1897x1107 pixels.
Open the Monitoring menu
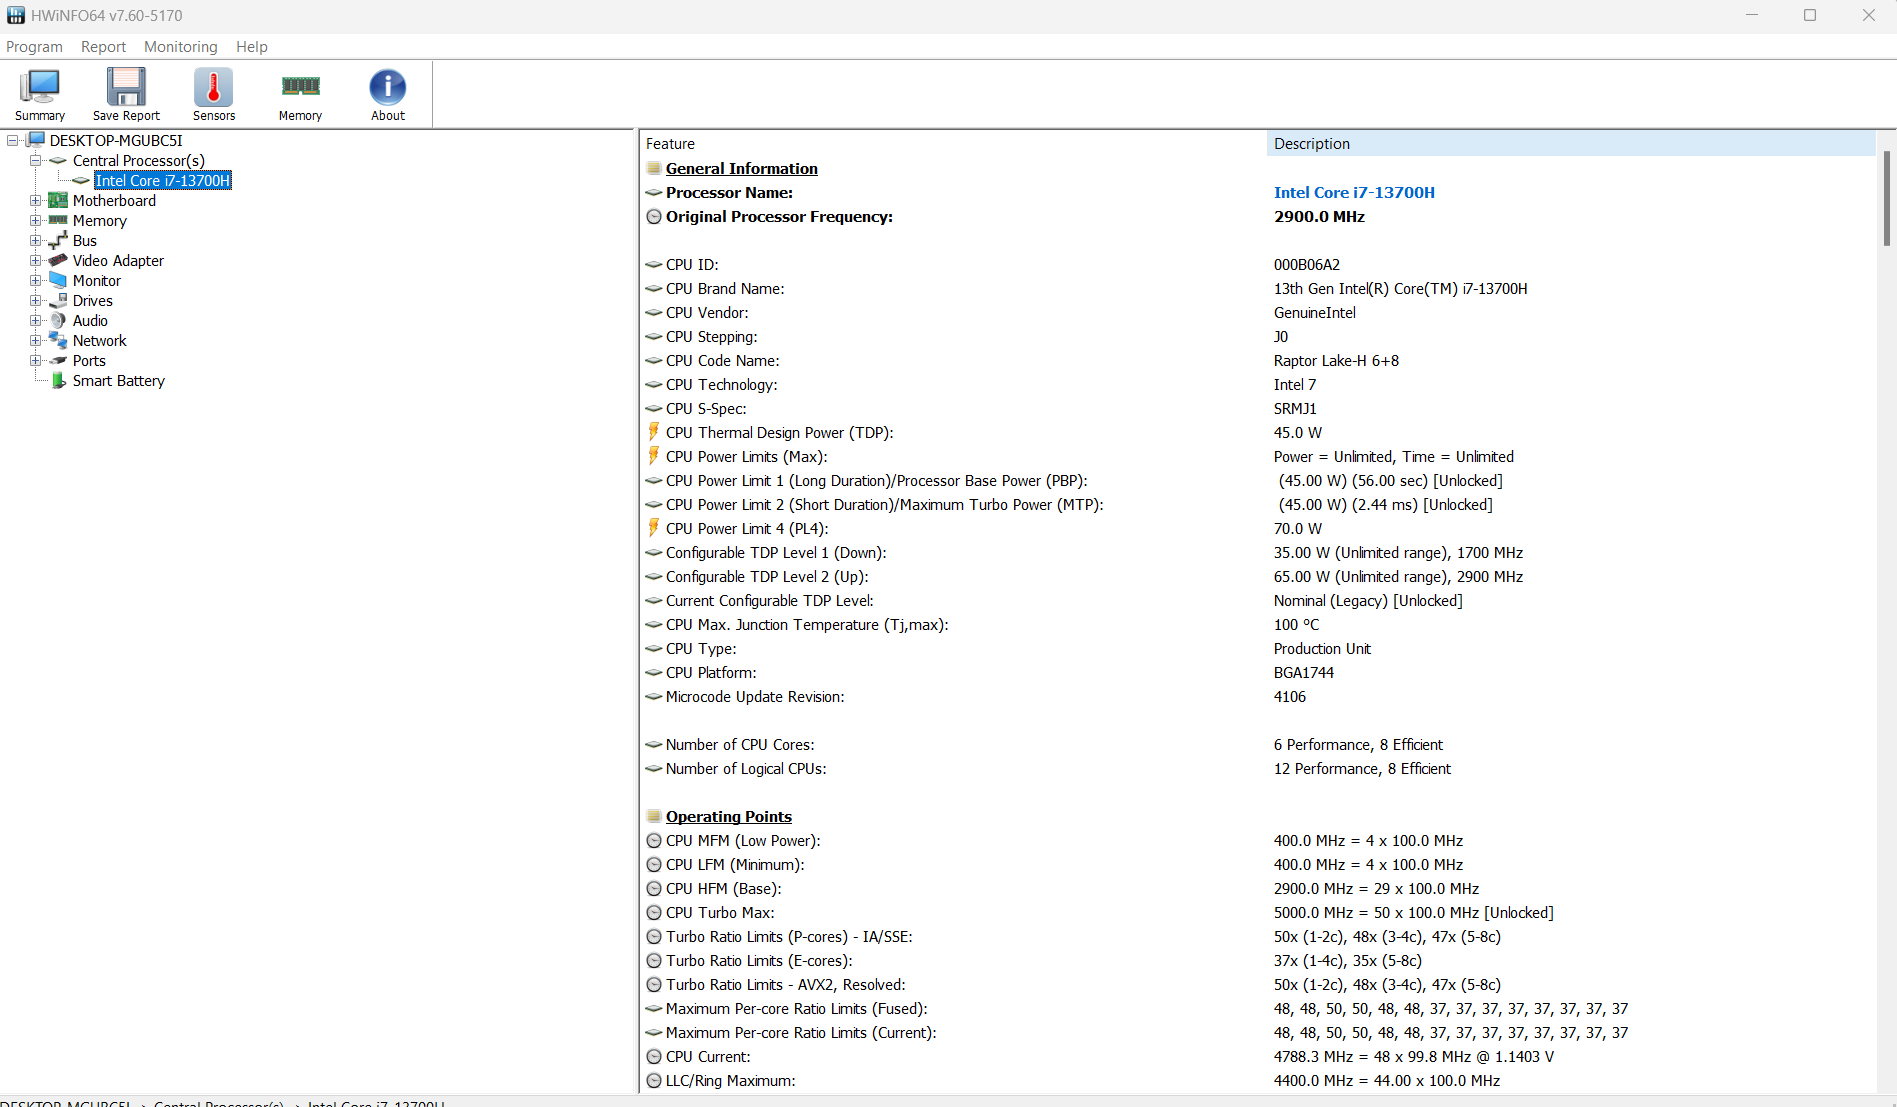point(180,47)
